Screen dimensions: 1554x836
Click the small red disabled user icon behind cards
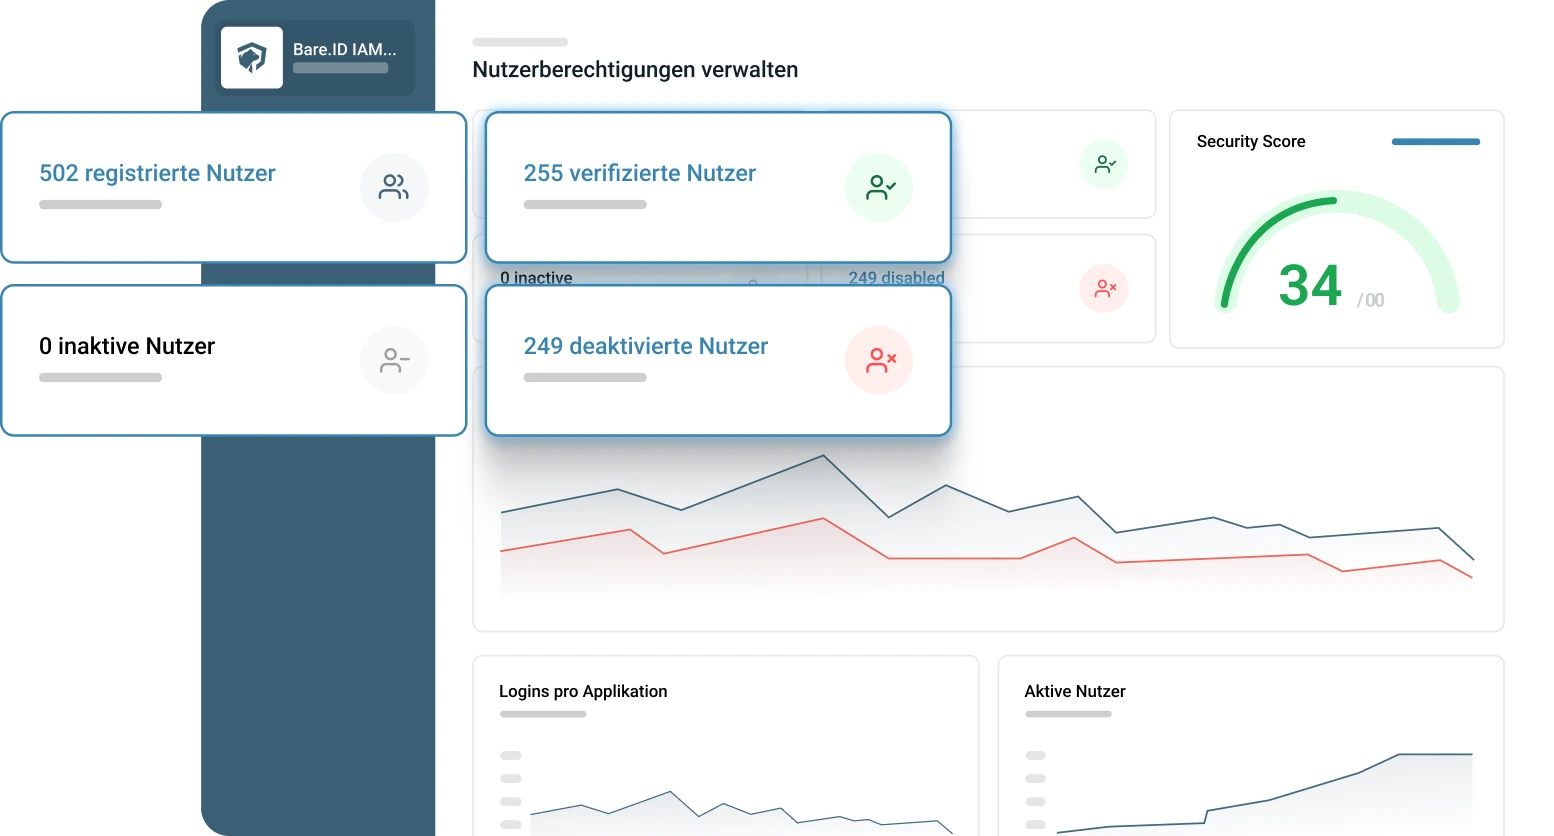click(x=1104, y=288)
